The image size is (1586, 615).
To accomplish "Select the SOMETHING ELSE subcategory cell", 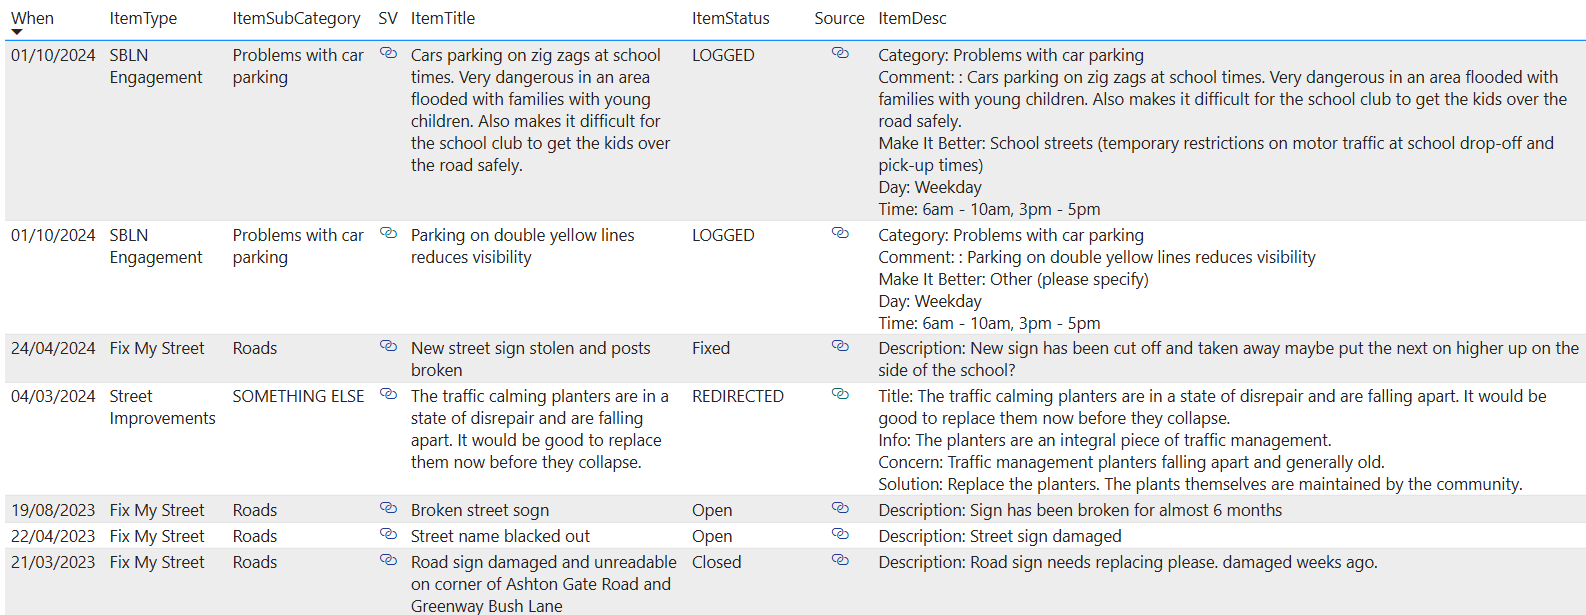I will pyautogui.click(x=298, y=396).
